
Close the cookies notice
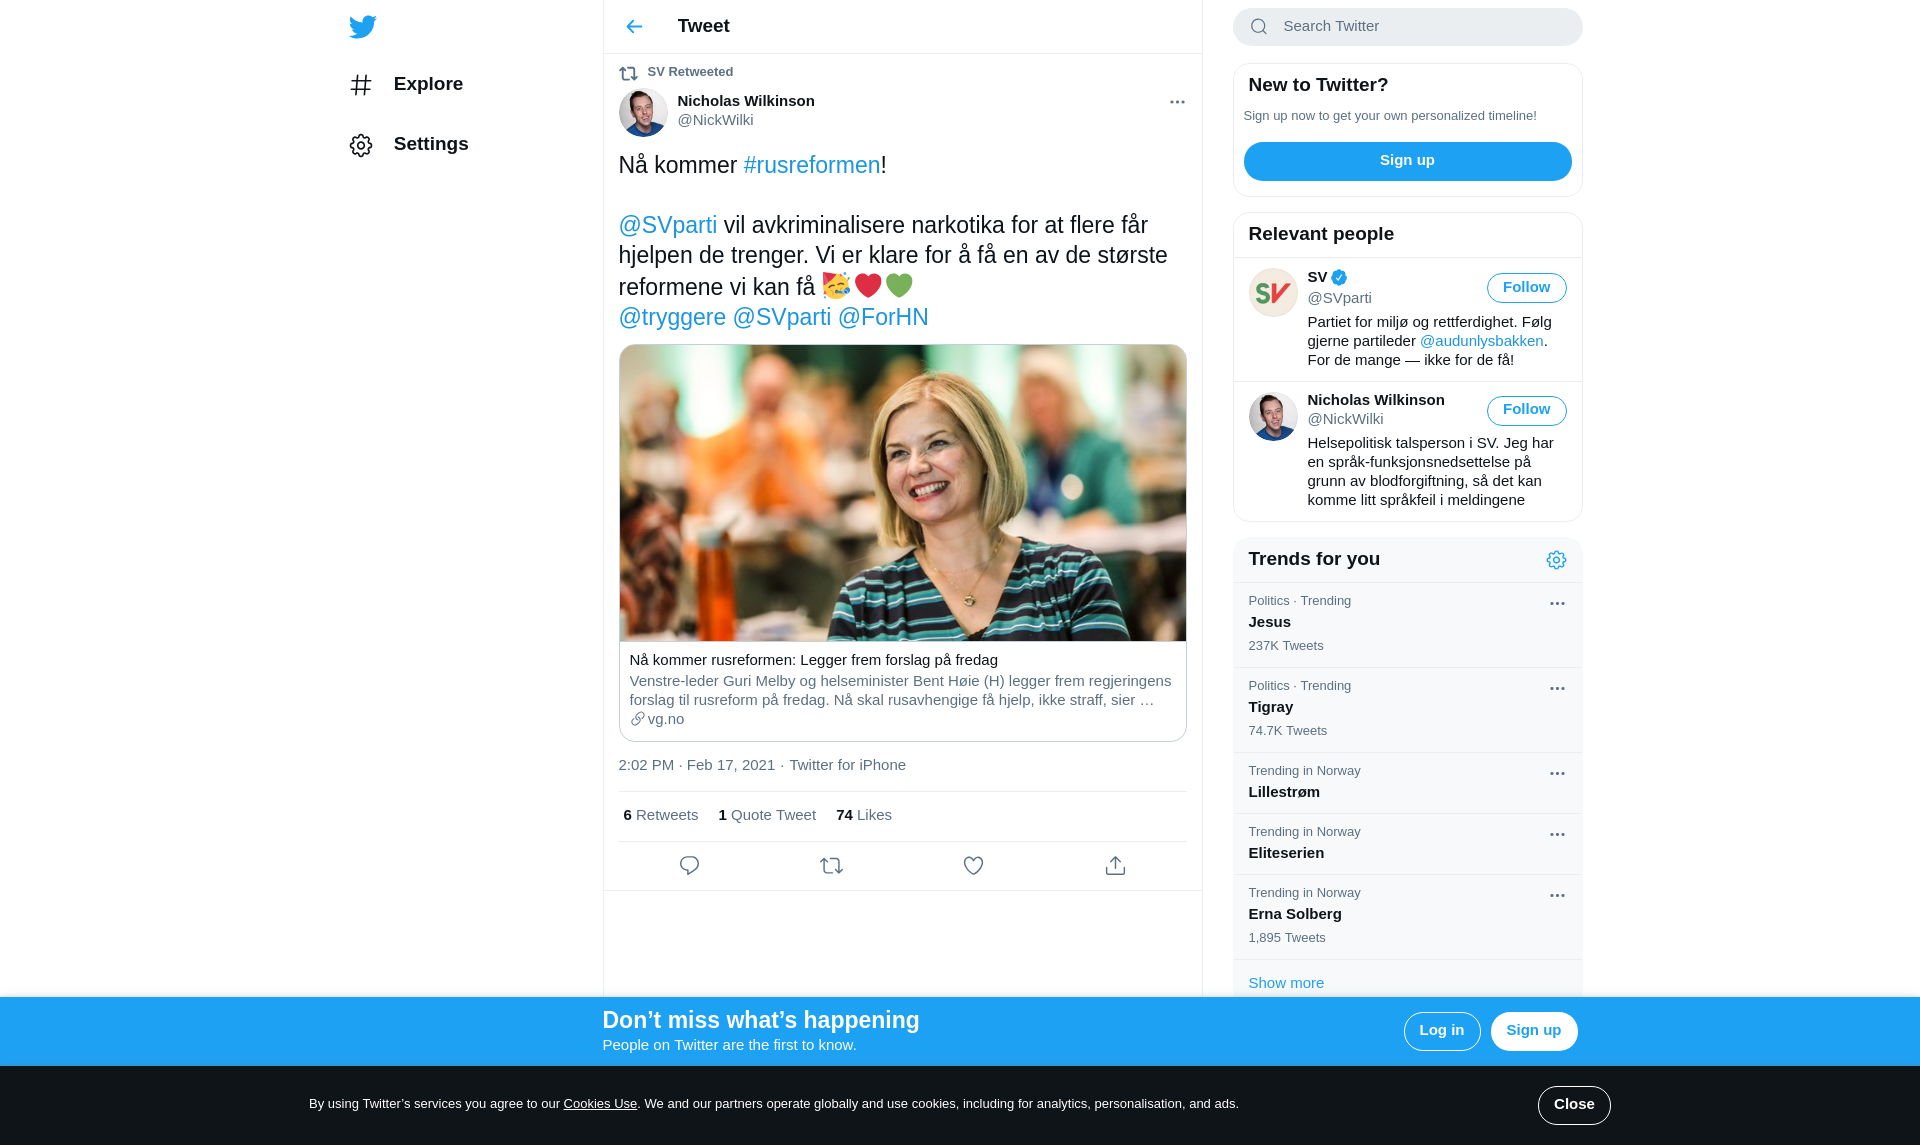pos(1573,1105)
